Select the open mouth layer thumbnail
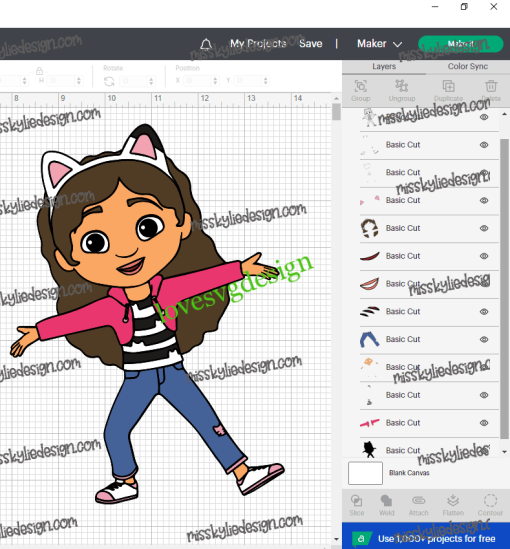 (x=370, y=284)
